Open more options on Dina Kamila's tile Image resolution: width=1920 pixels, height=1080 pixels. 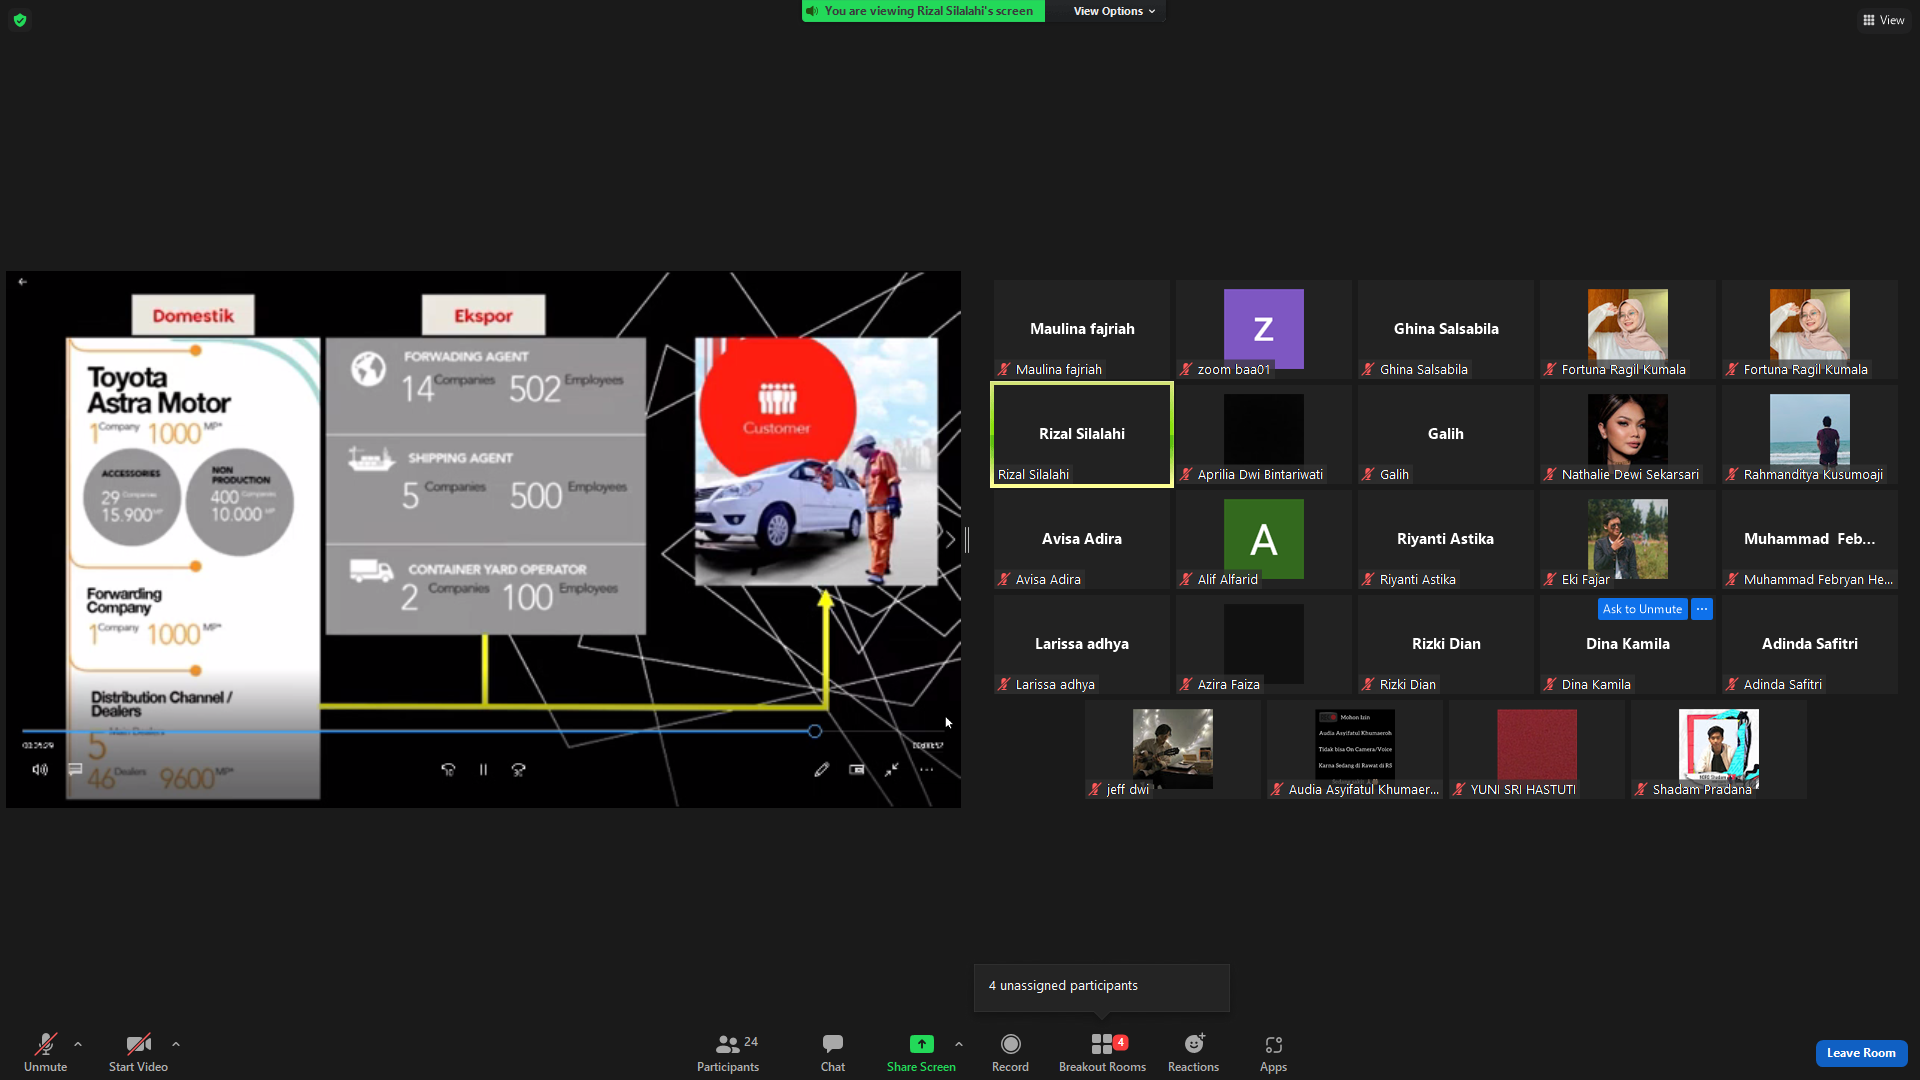click(1702, 609)
